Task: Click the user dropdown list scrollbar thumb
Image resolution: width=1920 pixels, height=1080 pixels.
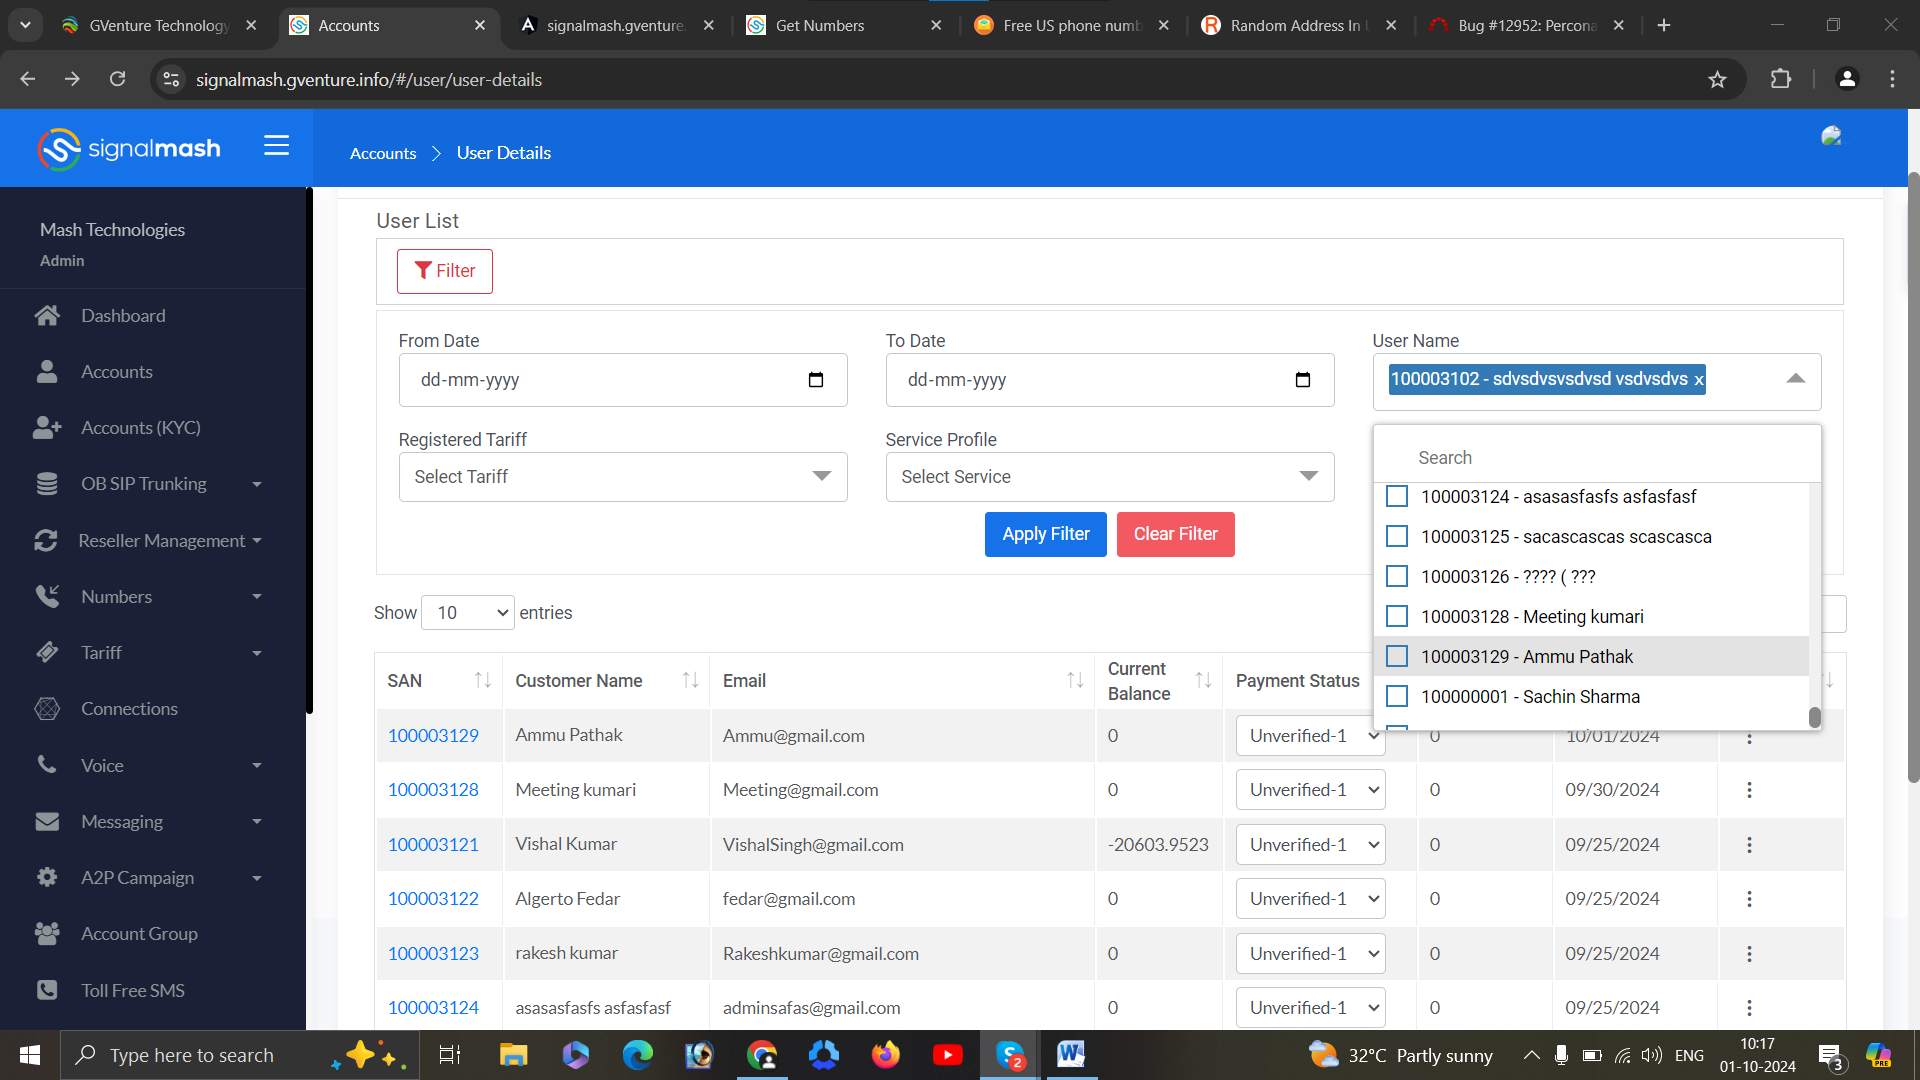Action: [1814, 717]
